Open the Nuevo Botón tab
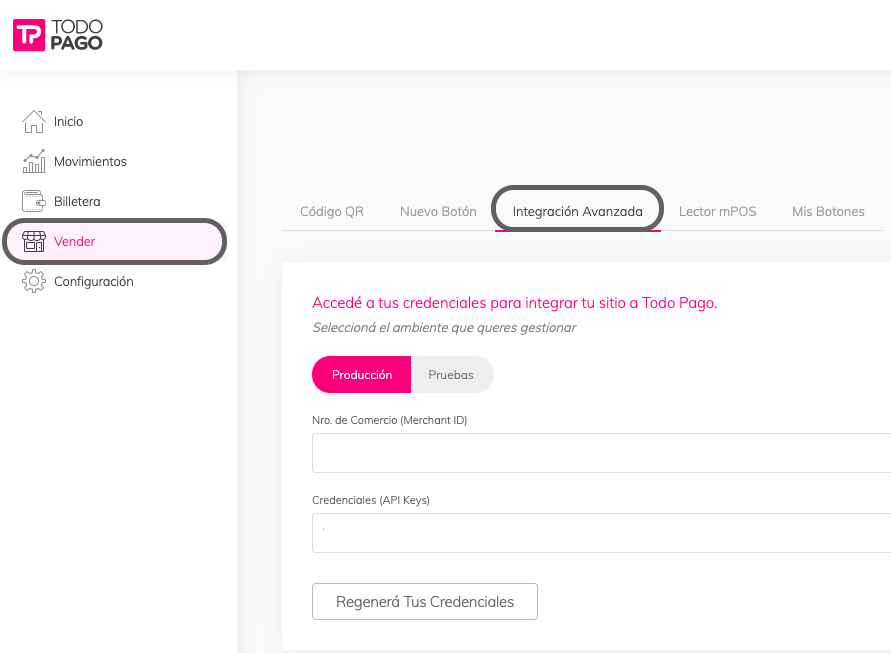Viewport: 891px width, 653px height. tap(438, 211)
